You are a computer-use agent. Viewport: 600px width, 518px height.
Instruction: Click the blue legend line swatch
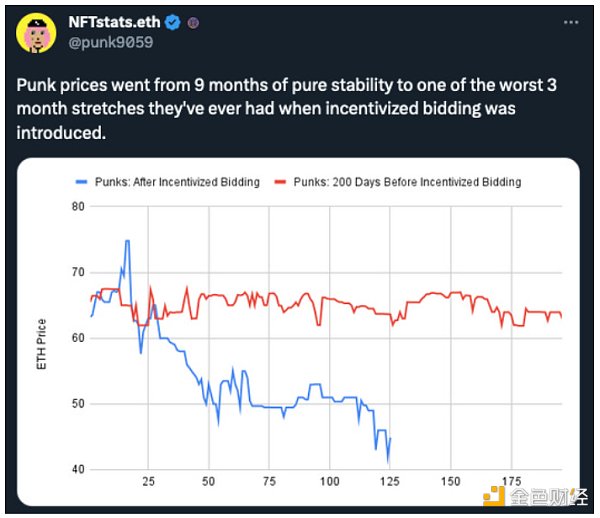coord(83,182)
